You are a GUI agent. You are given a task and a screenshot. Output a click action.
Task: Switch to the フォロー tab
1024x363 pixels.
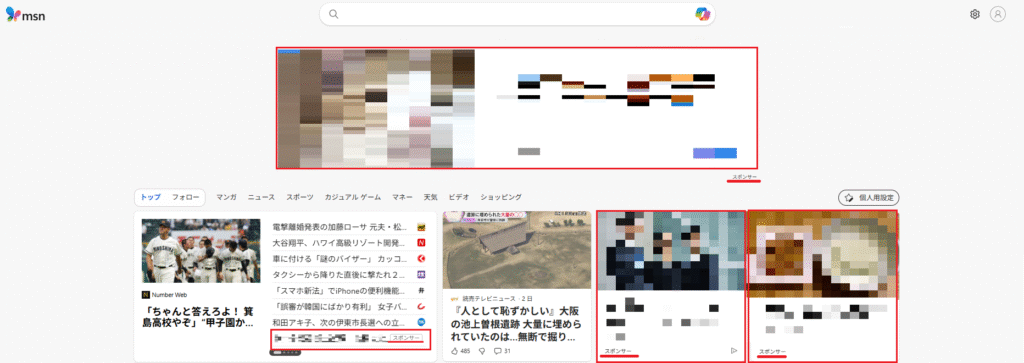(185, 197)
